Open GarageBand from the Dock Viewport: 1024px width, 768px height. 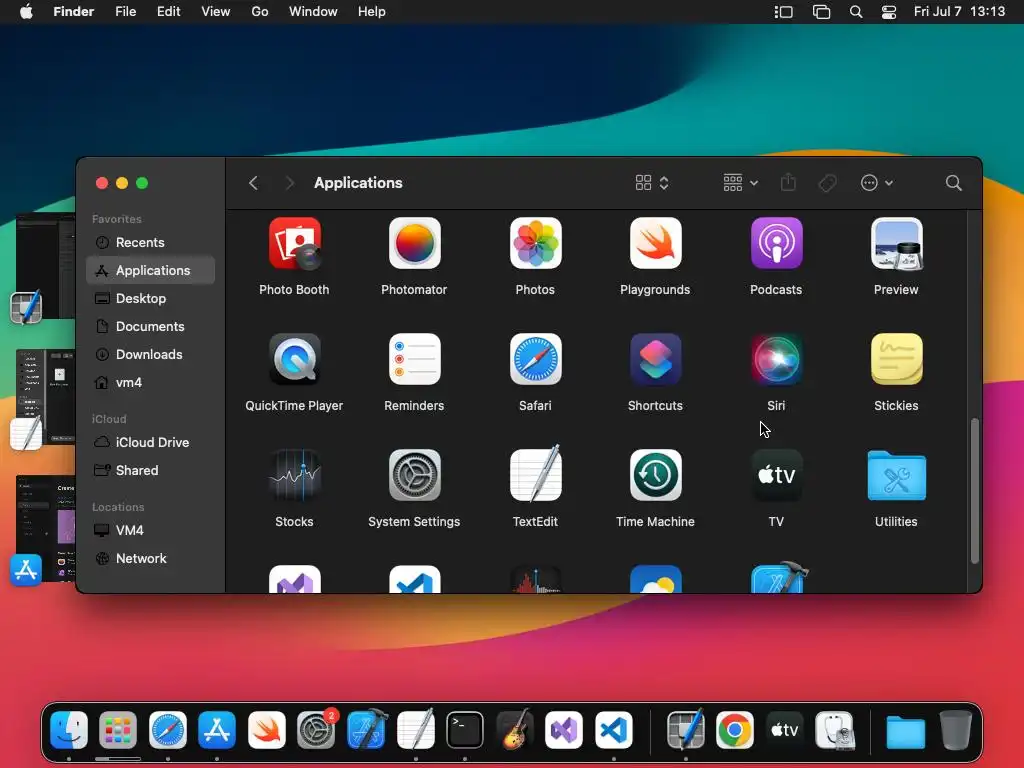point(515,730)
